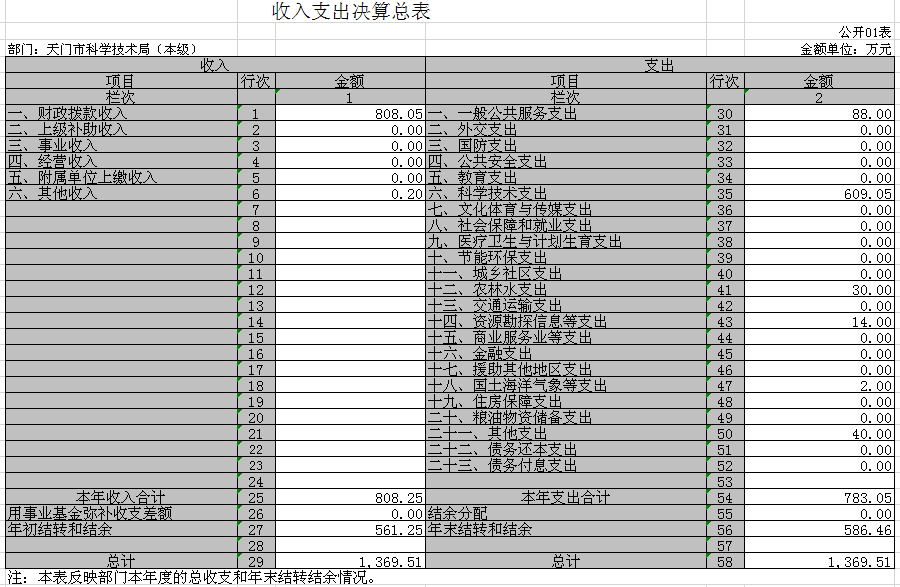900x587 pixels.
Task: Click the 年初结转和结余 cell
Action: tap(122, 530)
